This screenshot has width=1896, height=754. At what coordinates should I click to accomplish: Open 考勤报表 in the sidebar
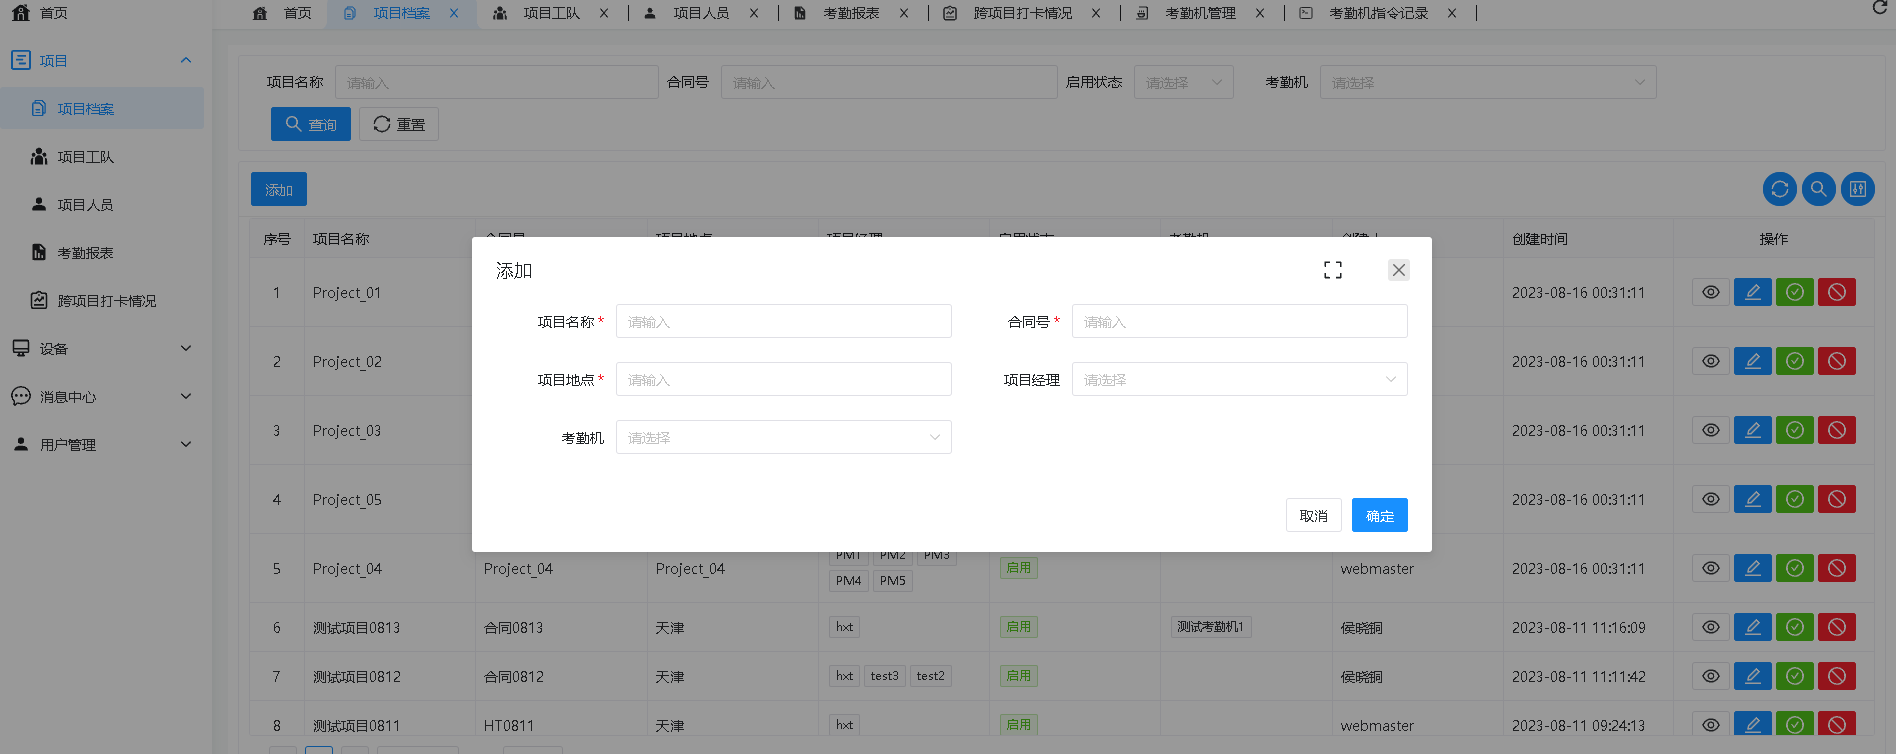(x=85, y=253)
